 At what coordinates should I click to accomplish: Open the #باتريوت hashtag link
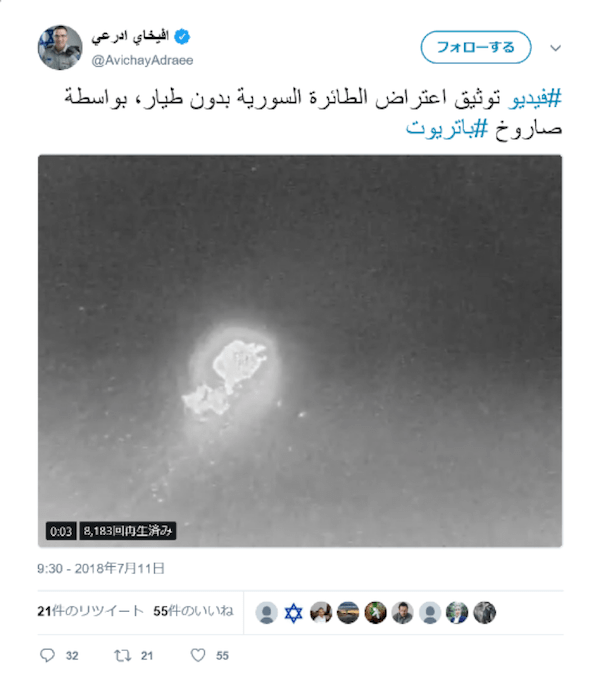tap(447, 129)
